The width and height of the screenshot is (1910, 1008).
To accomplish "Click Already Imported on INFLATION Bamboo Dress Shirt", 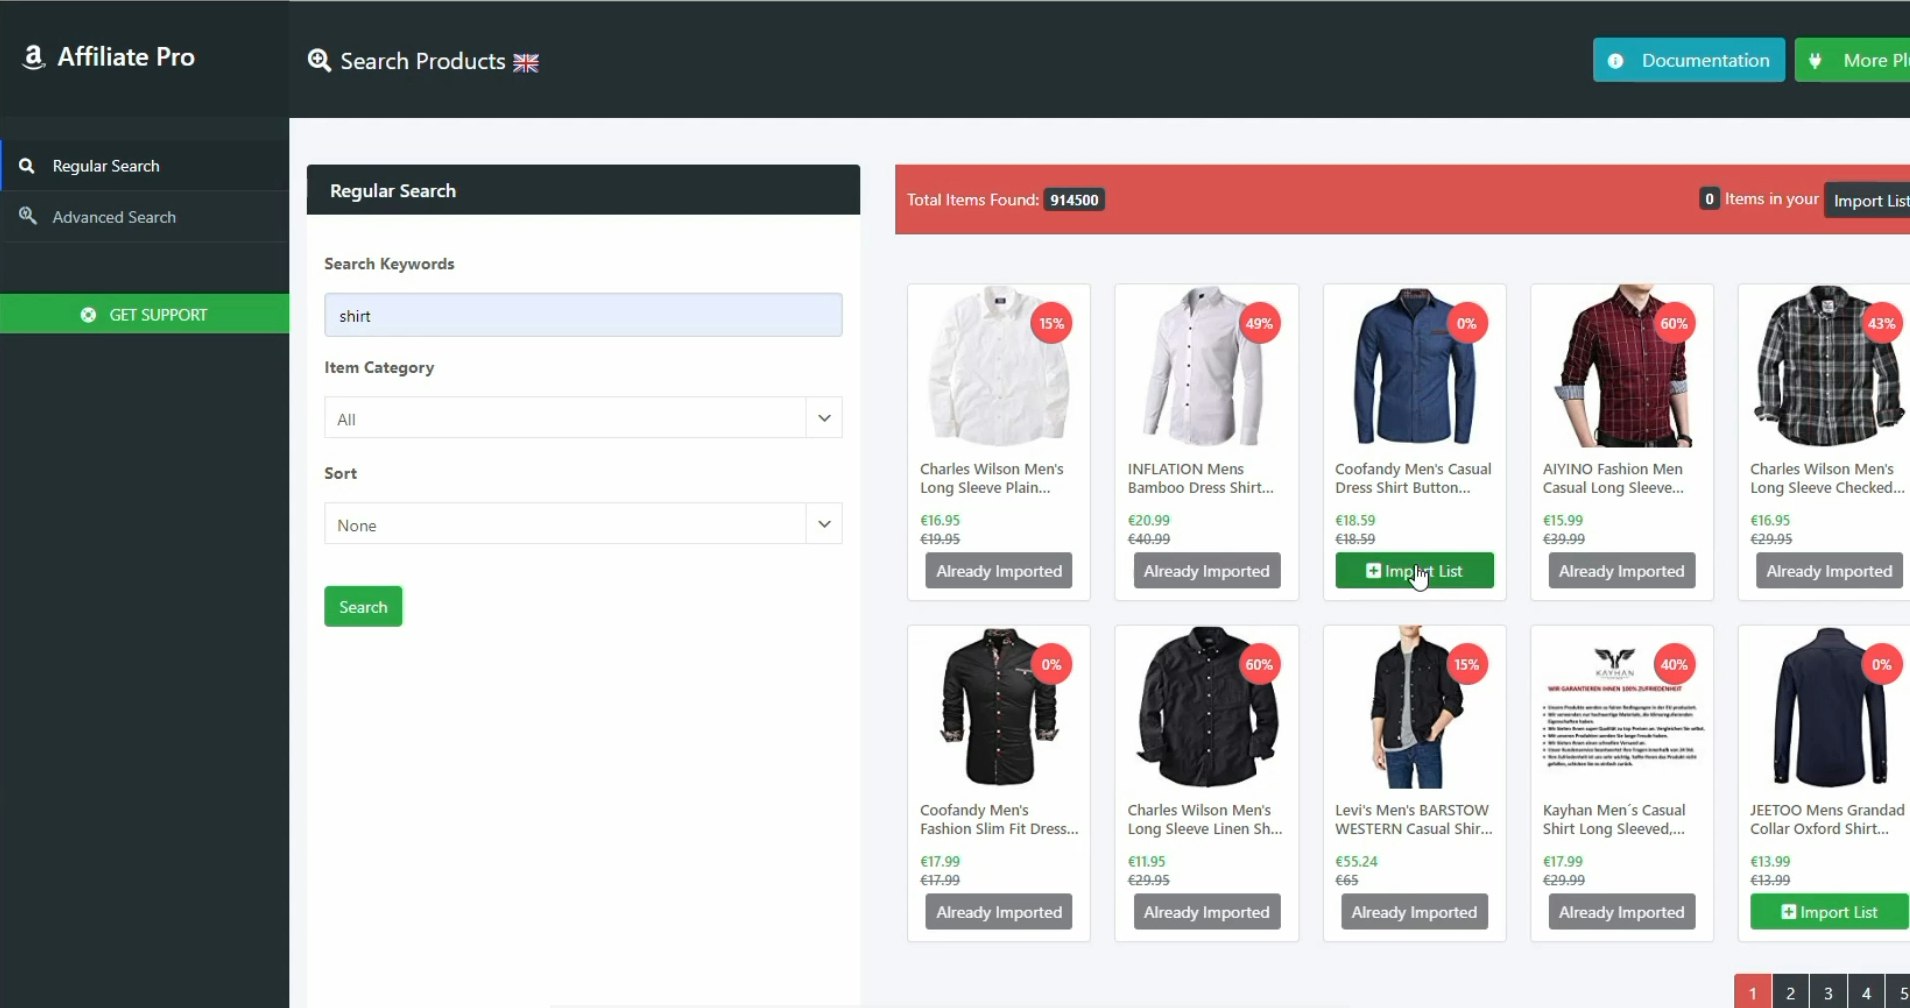I will click(1205, 570).
